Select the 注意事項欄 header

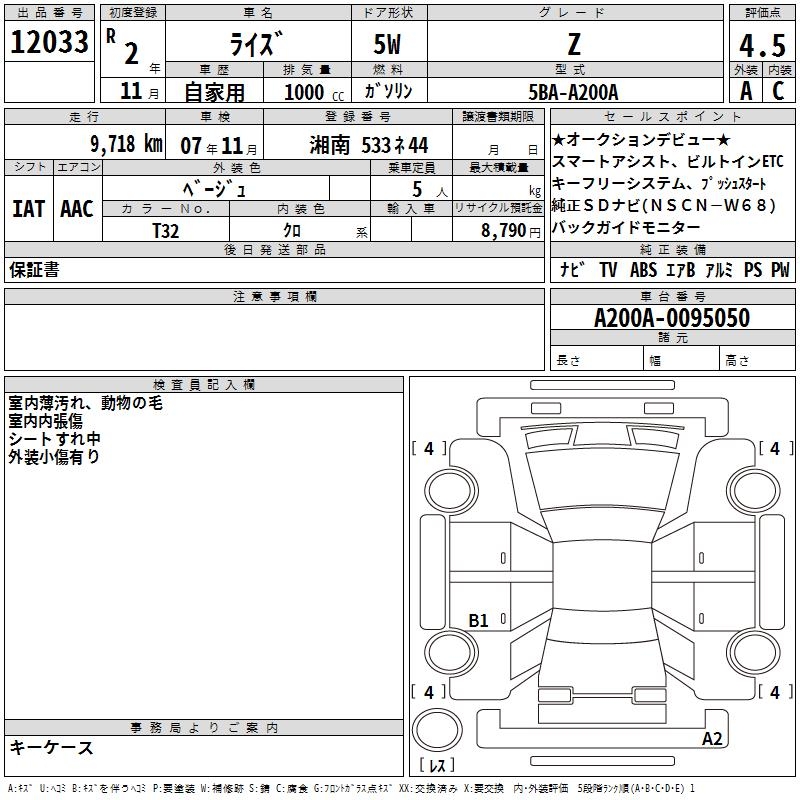[274, 296]
